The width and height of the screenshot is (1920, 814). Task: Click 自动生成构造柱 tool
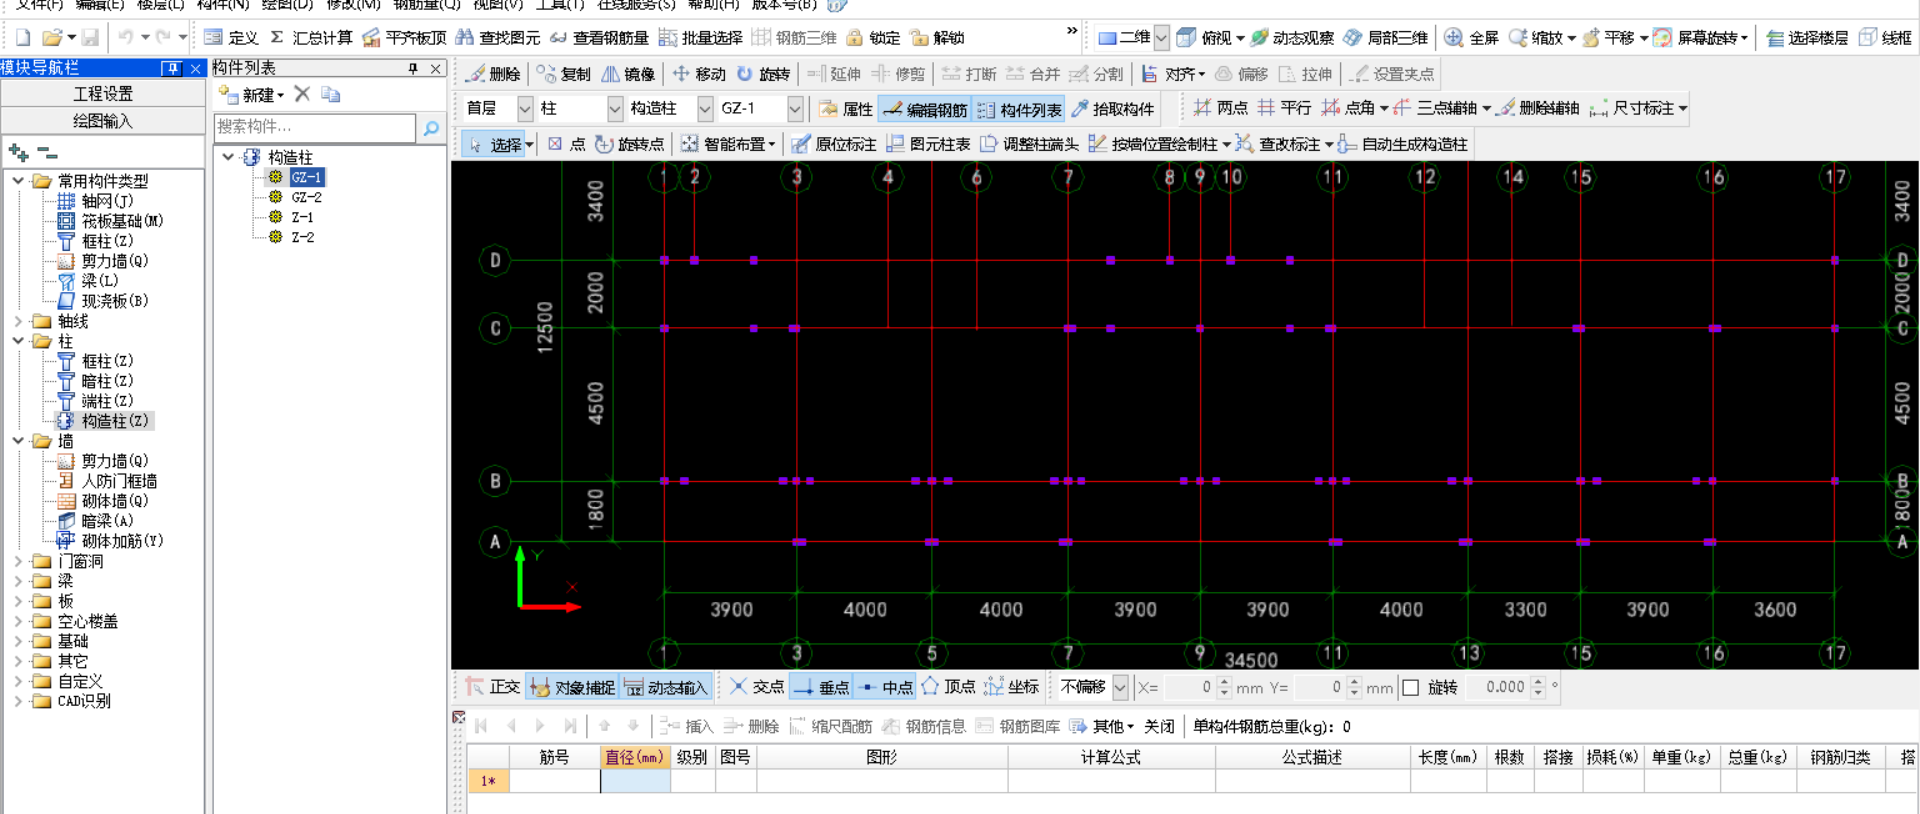pyautogui.click(x=1402, y=144)
